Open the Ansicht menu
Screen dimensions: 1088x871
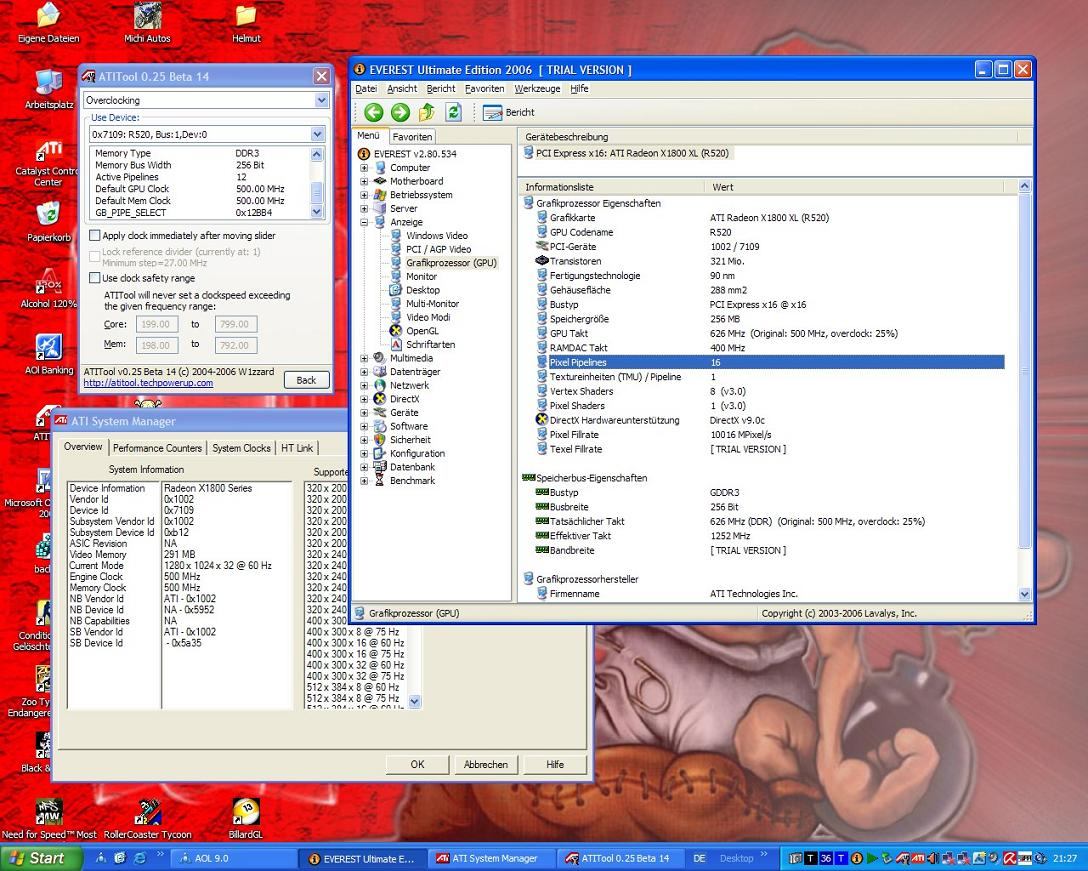[402, 89]
